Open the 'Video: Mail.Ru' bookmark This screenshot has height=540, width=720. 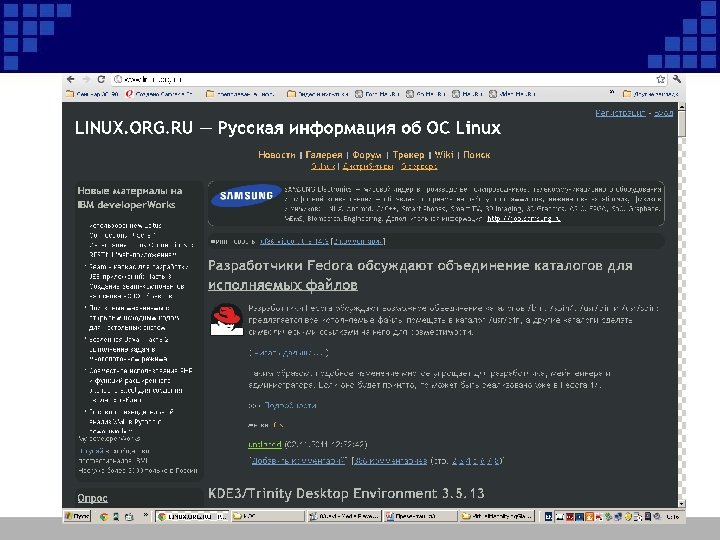point(512,94)
